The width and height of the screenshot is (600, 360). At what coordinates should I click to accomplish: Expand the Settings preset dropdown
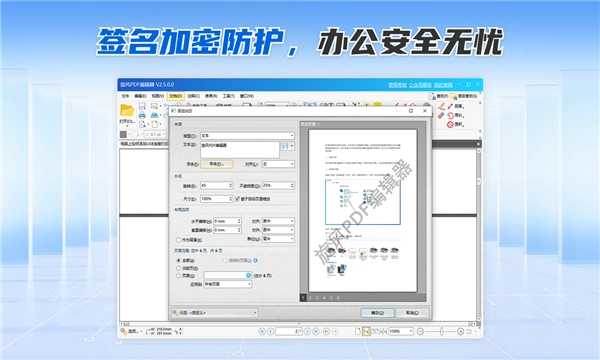[x=214, y=313]
